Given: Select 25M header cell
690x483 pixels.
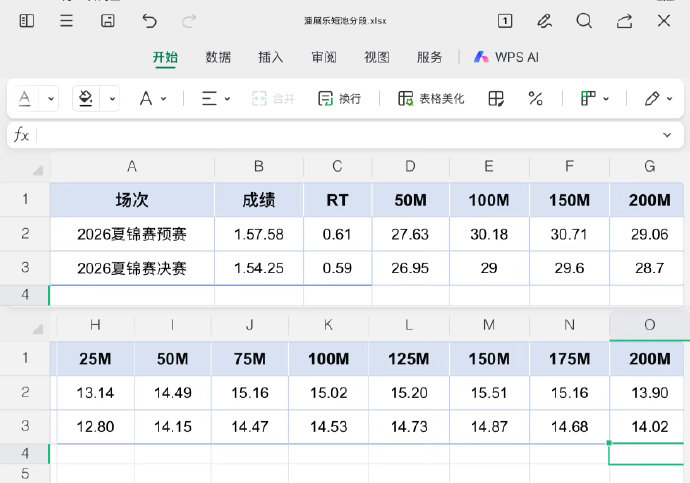Looking at the screenshot, I should coord(95,359).
